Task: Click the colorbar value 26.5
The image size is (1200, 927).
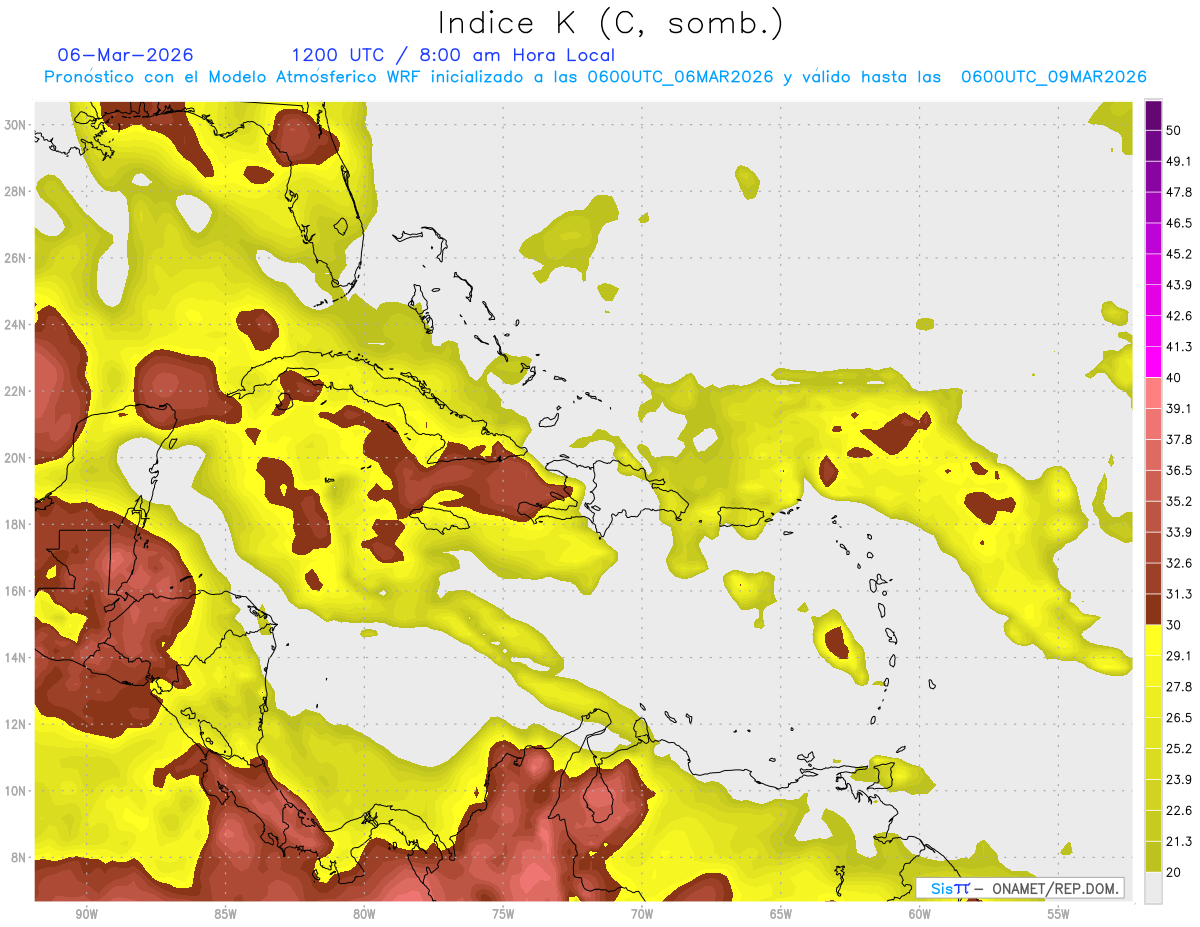Action: 1179,718
